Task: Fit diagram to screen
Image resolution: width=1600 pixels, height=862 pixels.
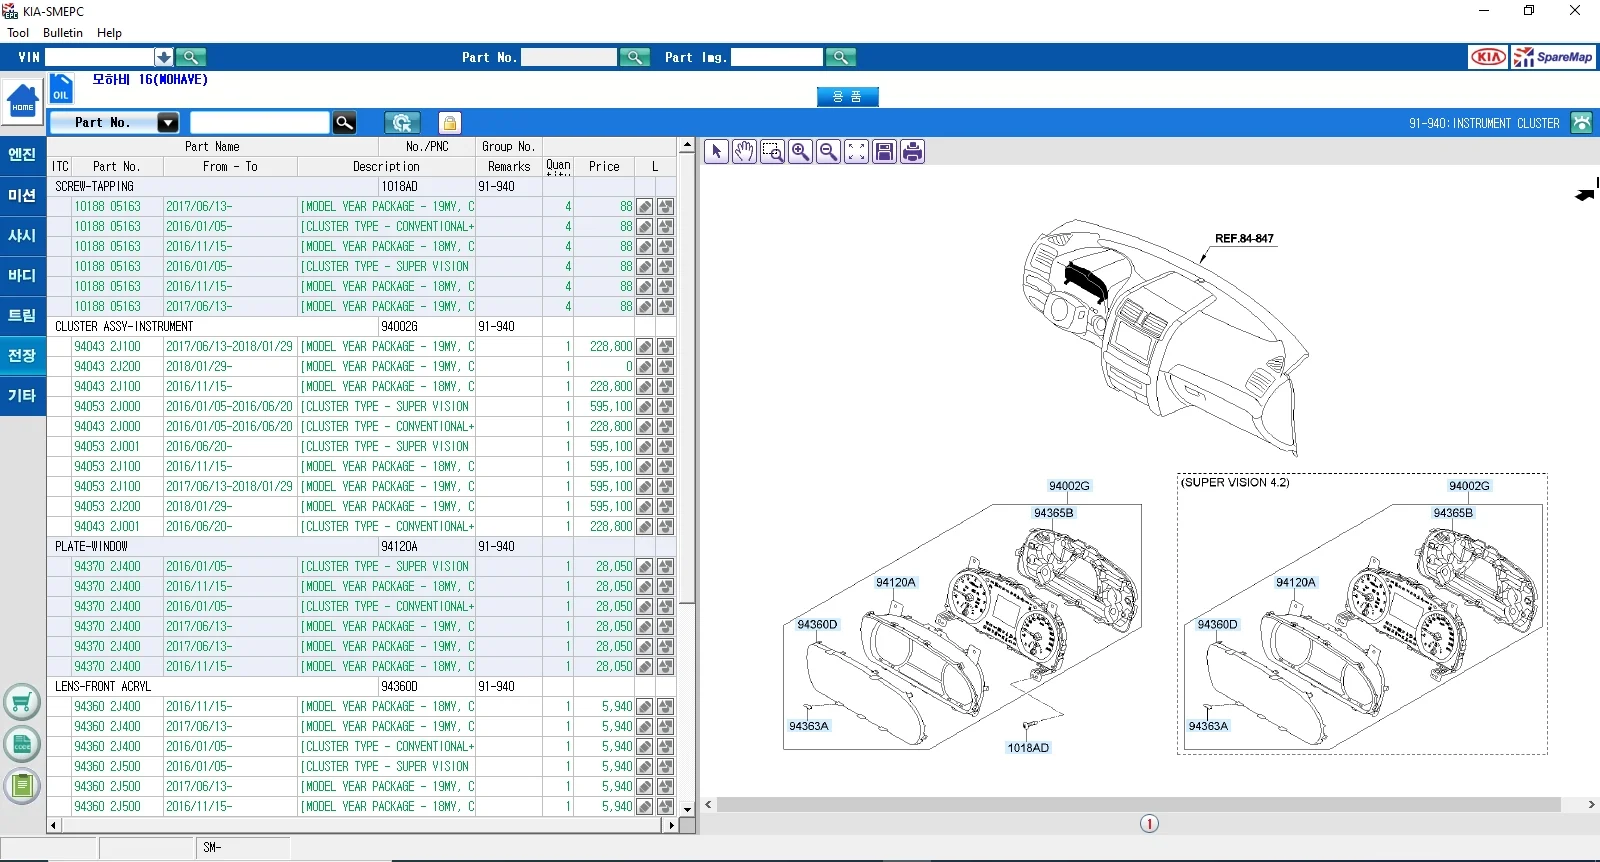Action: [856, 151]
